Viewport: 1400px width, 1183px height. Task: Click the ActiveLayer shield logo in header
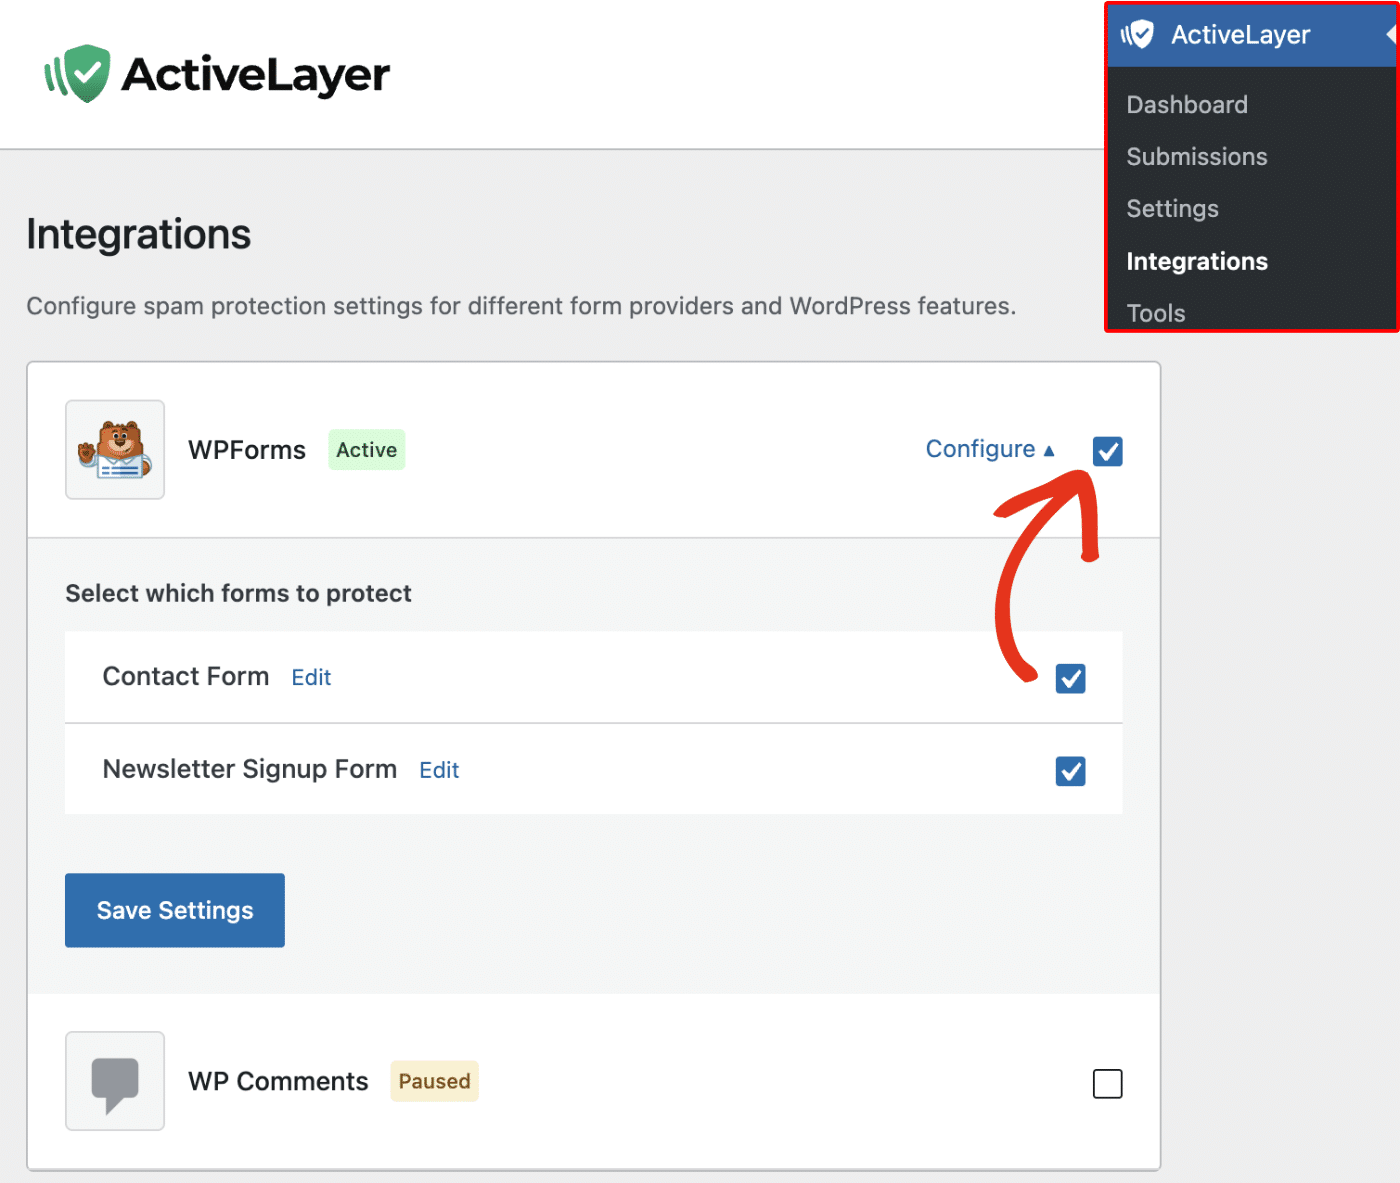(x=77, y=73)
